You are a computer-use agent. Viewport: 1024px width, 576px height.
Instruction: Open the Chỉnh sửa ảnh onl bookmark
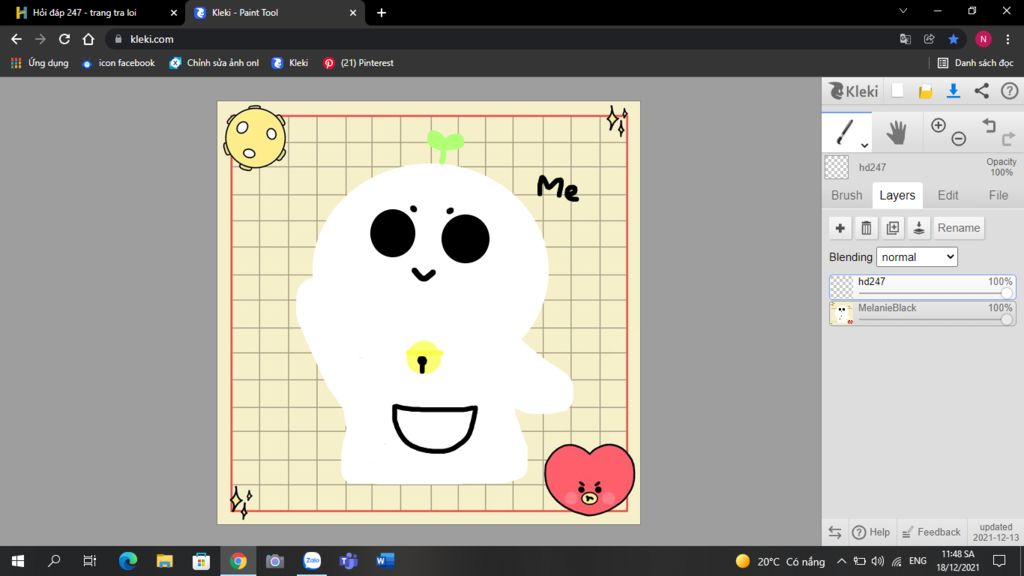[x=214, y=63]
